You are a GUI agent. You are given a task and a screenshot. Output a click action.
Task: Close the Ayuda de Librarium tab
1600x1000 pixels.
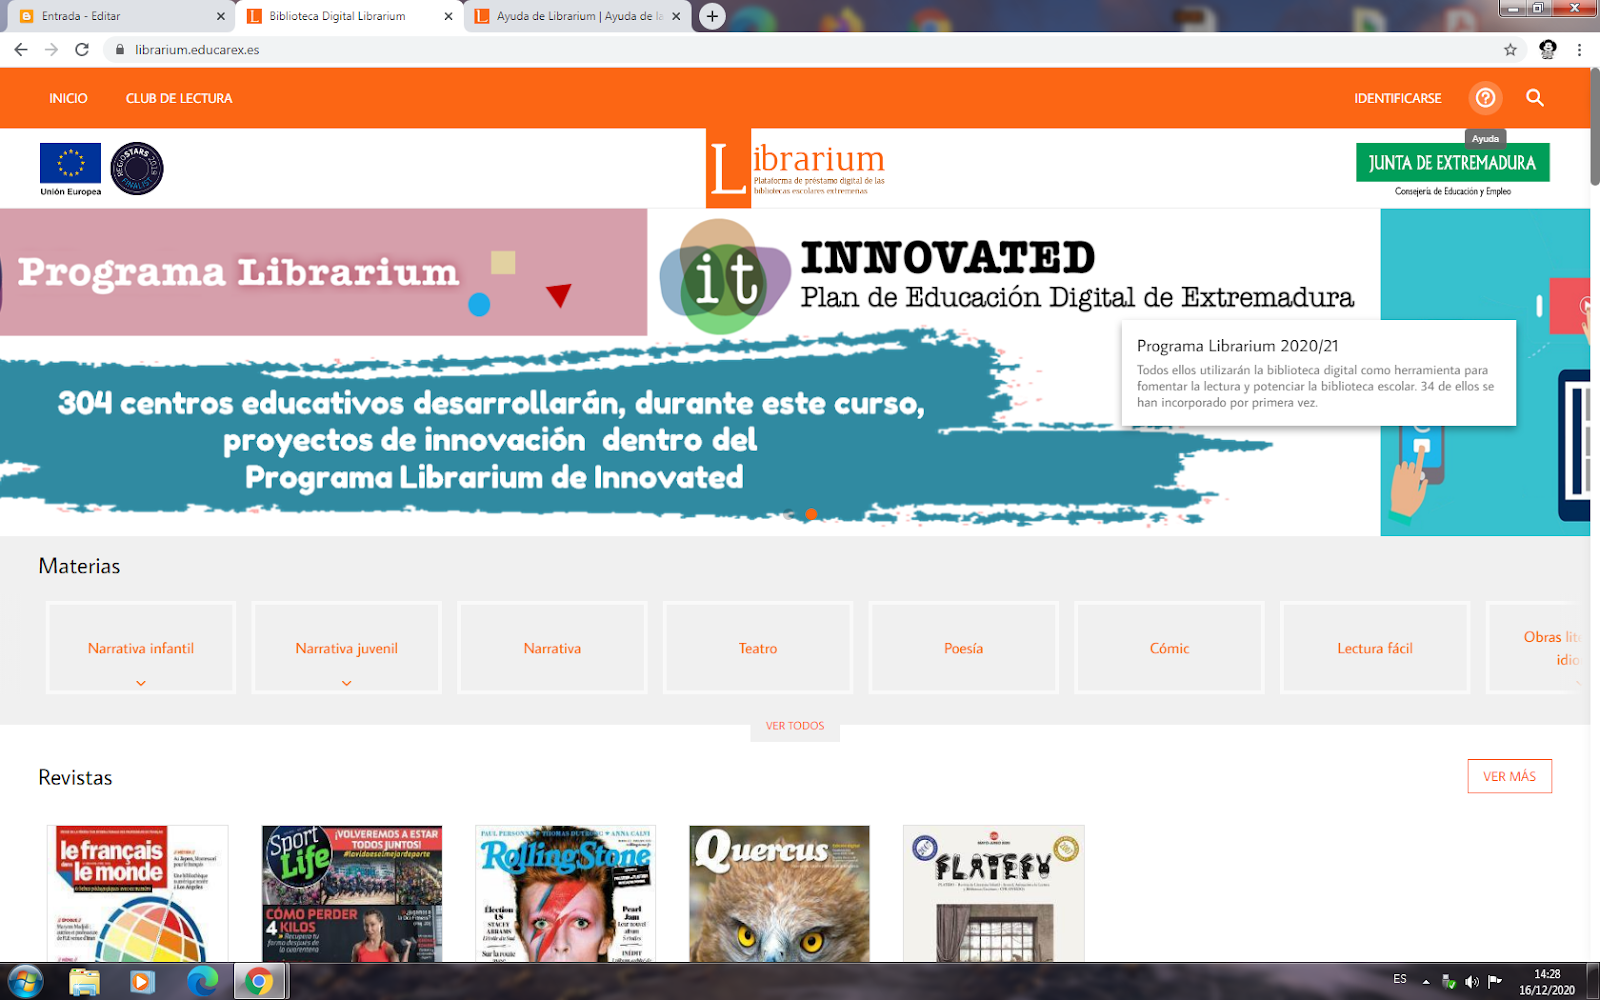(x=677, y=16)
